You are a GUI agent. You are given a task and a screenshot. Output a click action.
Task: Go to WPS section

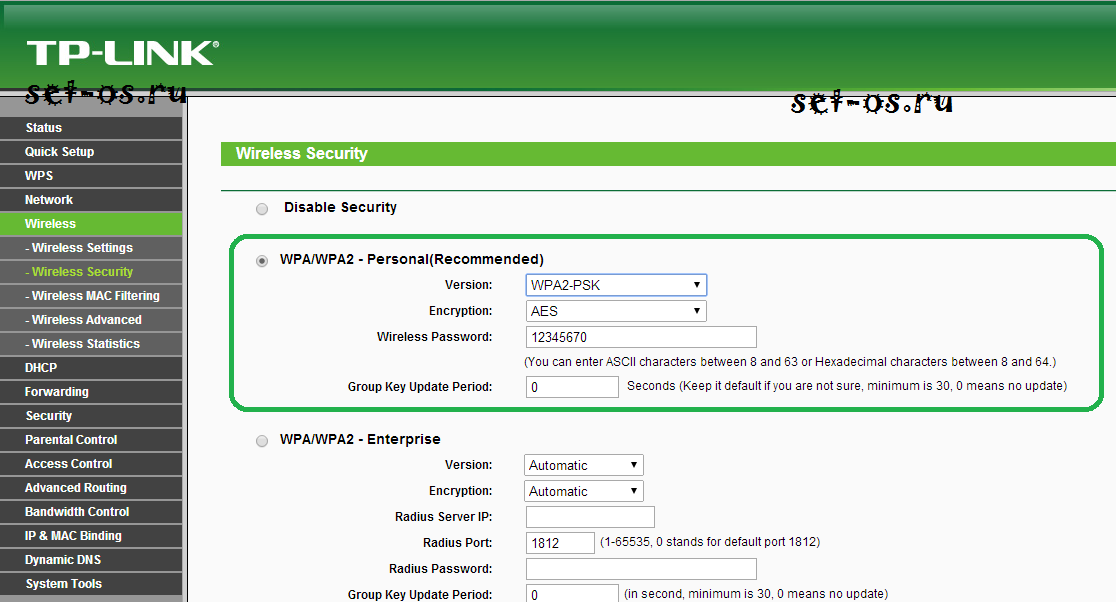(x=91, y=176)
